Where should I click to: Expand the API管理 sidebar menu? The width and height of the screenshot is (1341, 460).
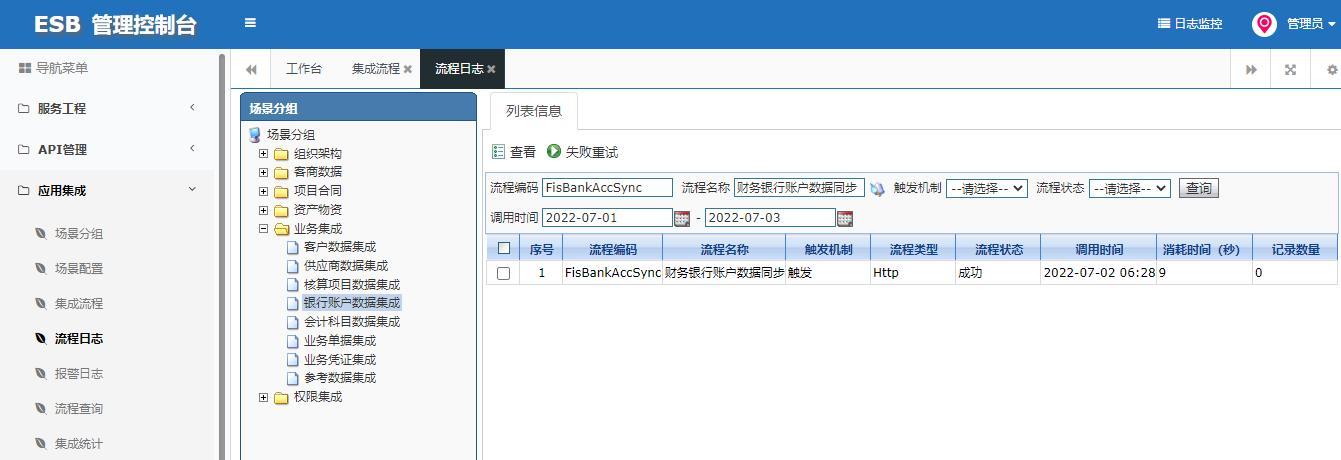point(107,149)
